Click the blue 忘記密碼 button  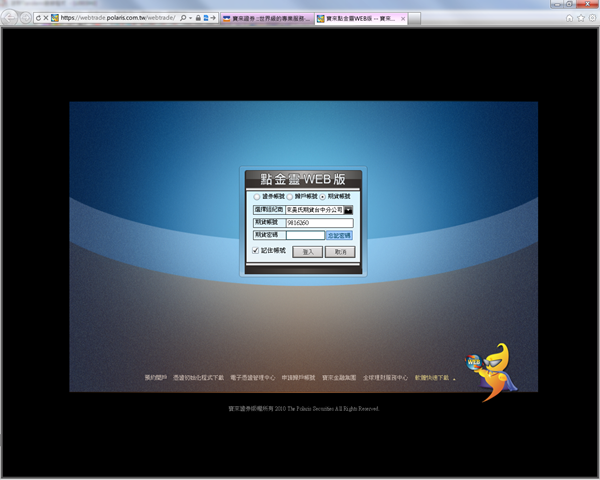click(339, 235)
